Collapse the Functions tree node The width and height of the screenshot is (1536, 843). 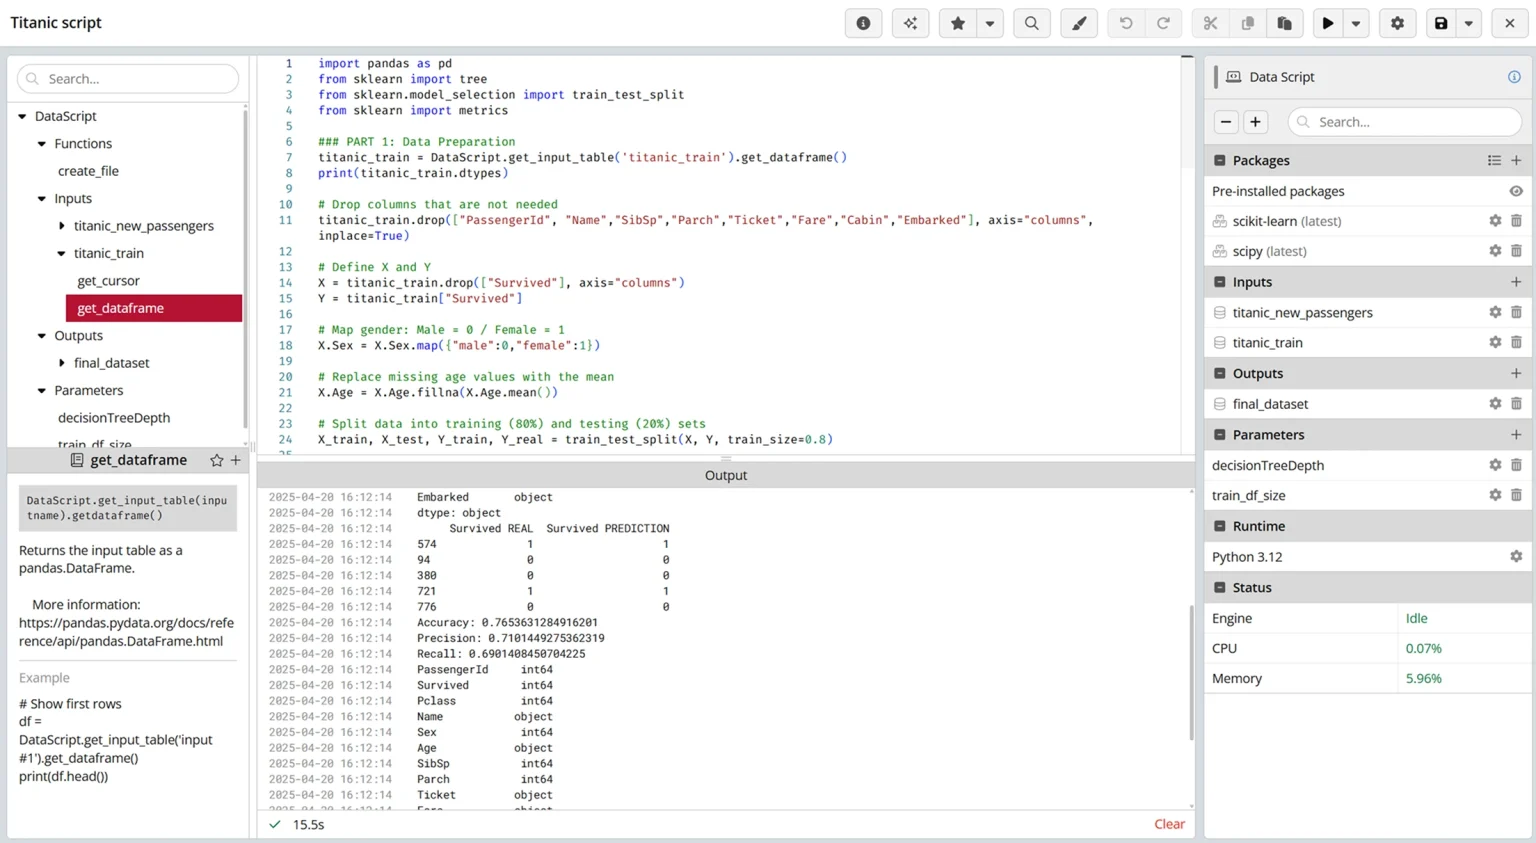42,144
